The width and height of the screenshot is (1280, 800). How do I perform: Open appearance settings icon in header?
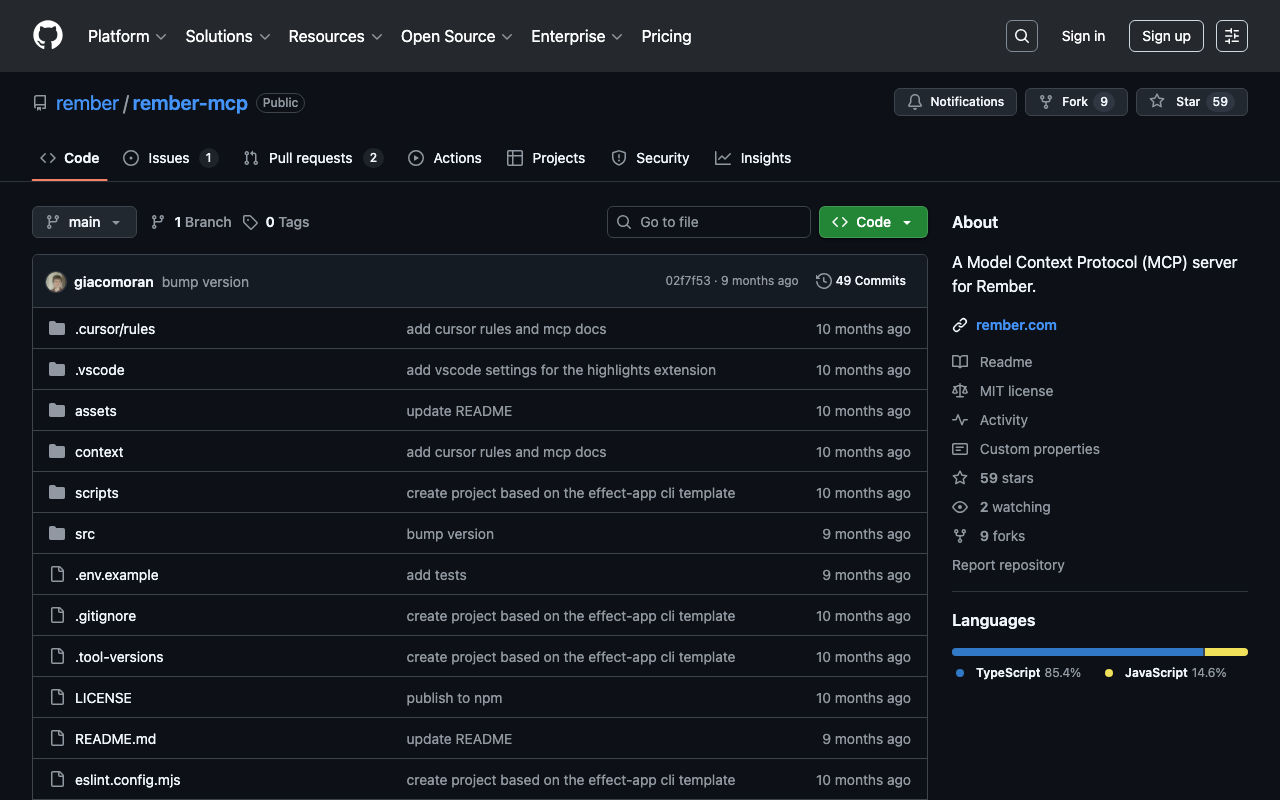pyautogui.click(x=1231, y=36)
